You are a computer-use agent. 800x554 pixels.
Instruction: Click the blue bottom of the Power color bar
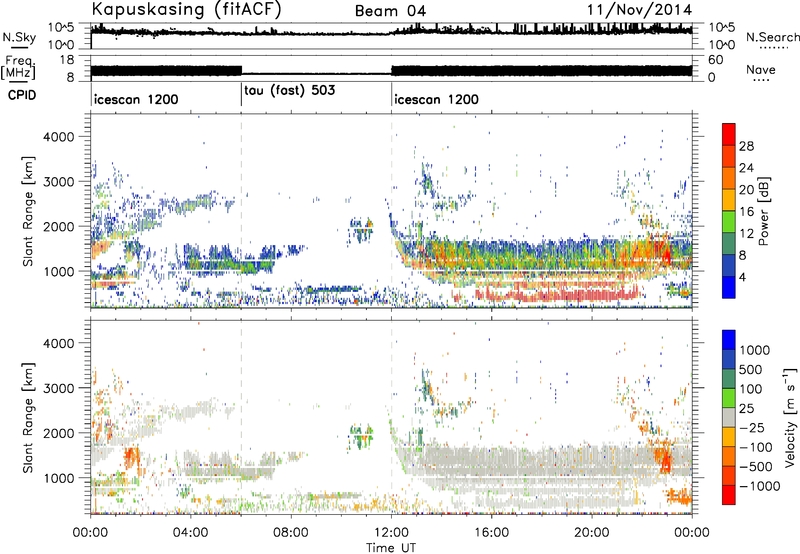[x=729, y=287]
